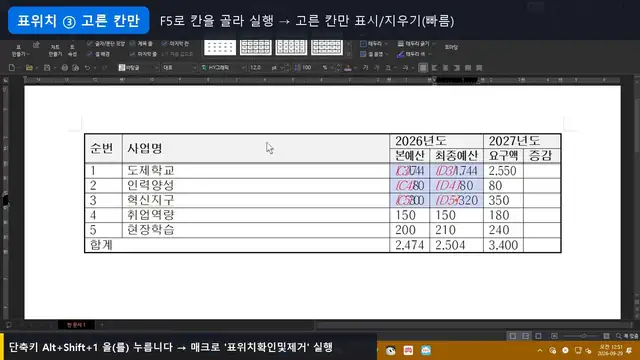The image size is (640, 360).
Task: Click the magnifier zoom icon in status bar
Action: (618, 336)
